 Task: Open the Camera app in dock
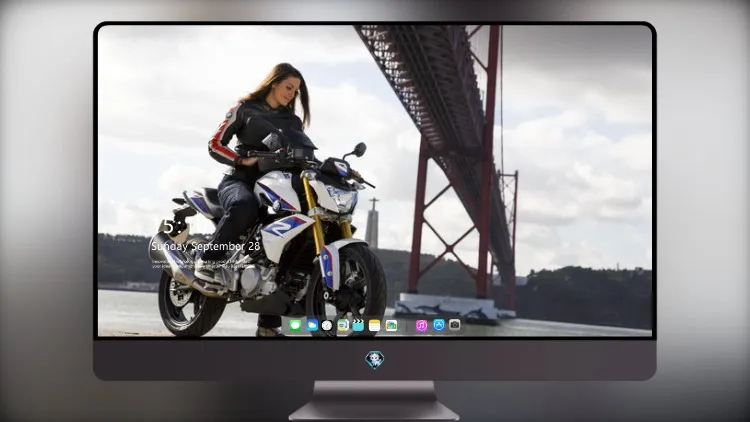(455, 325)
